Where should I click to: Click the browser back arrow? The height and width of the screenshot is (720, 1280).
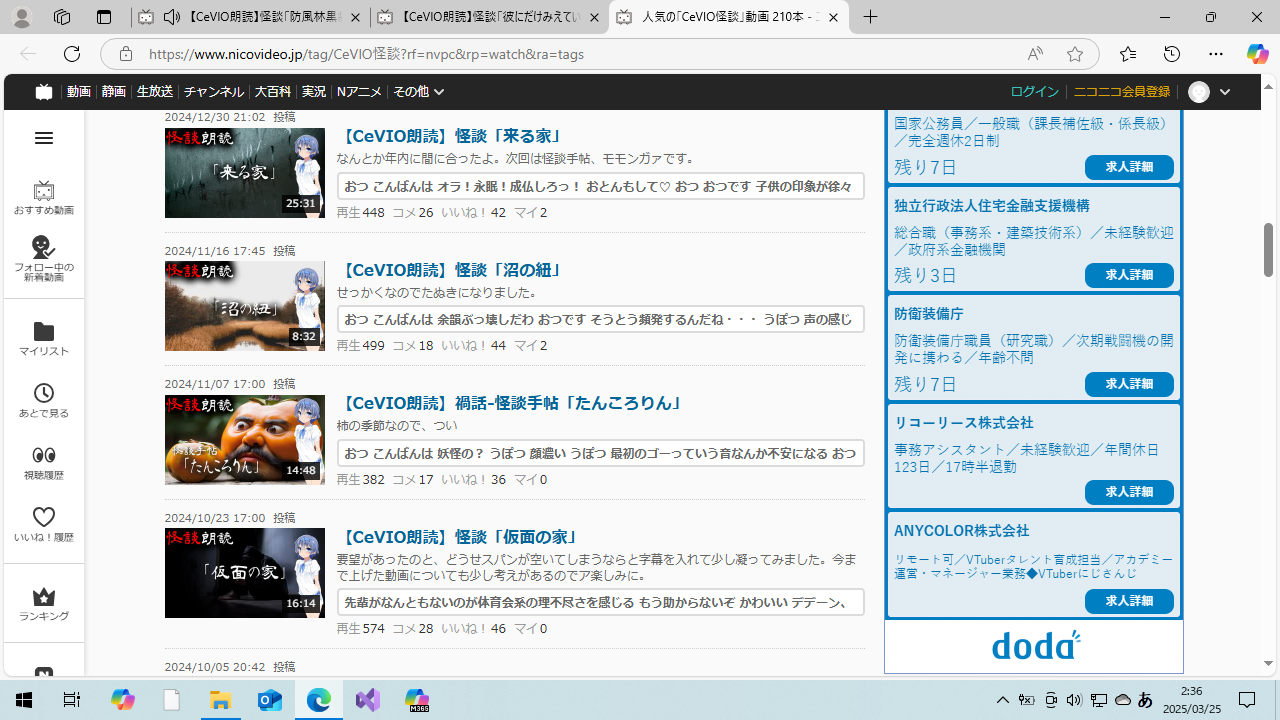click(x=28, y=54)
